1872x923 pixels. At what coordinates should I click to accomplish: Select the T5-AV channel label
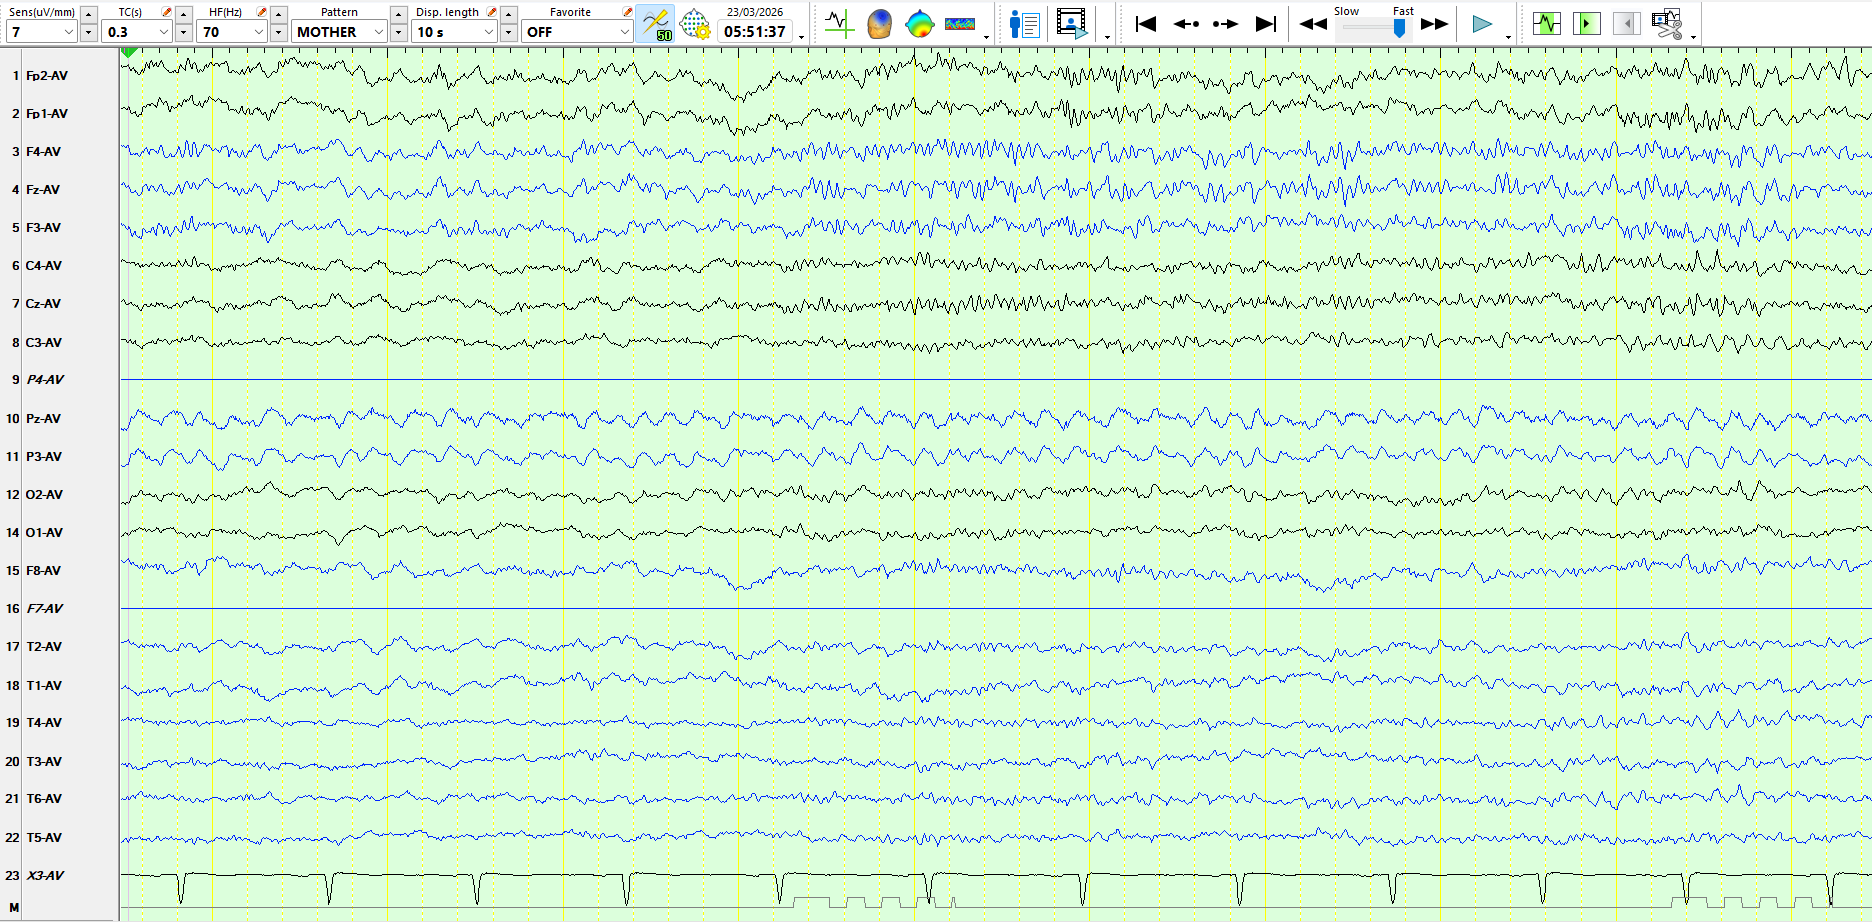tap(44, 838)
